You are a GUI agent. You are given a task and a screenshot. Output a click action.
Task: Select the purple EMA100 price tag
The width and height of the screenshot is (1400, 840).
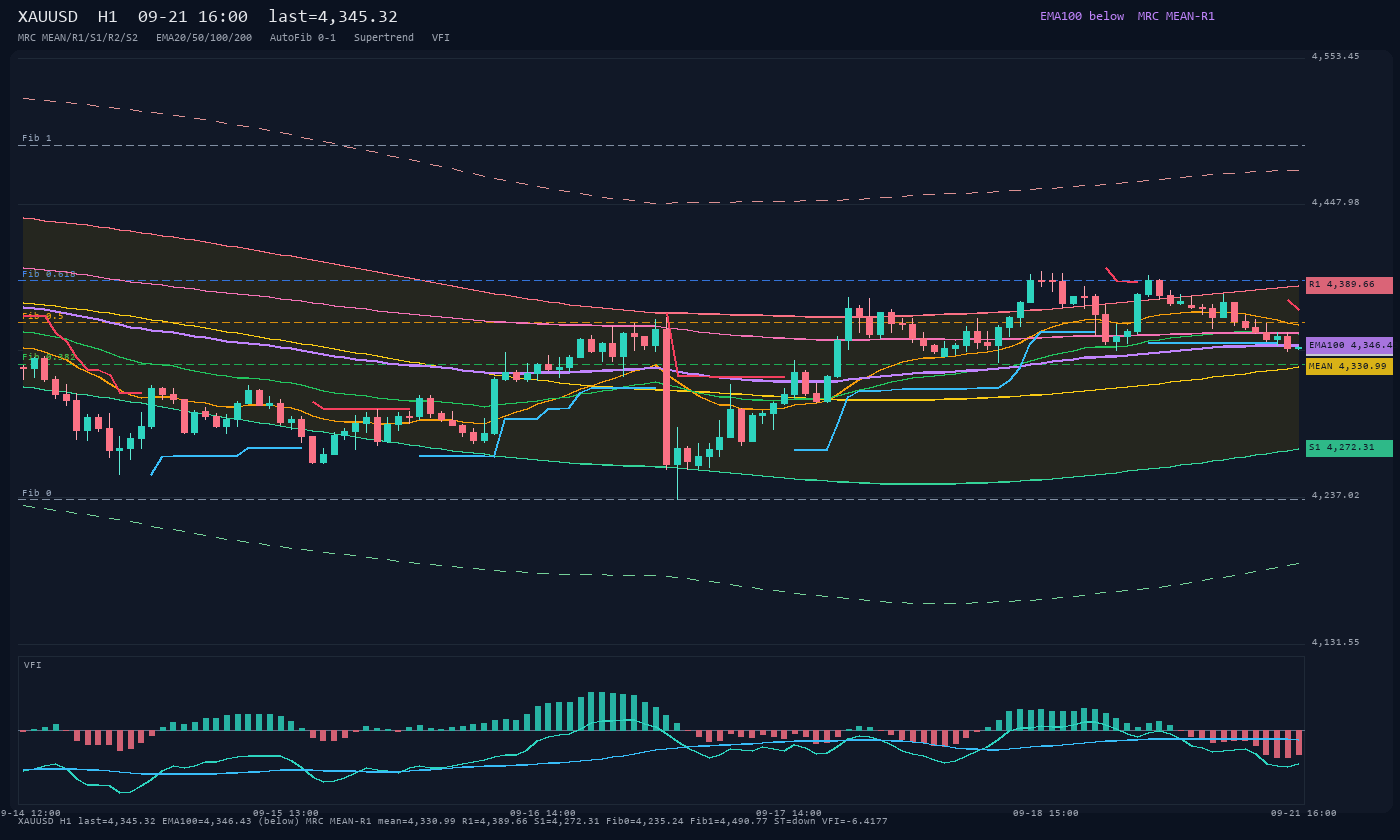[x=1349, y=345]
